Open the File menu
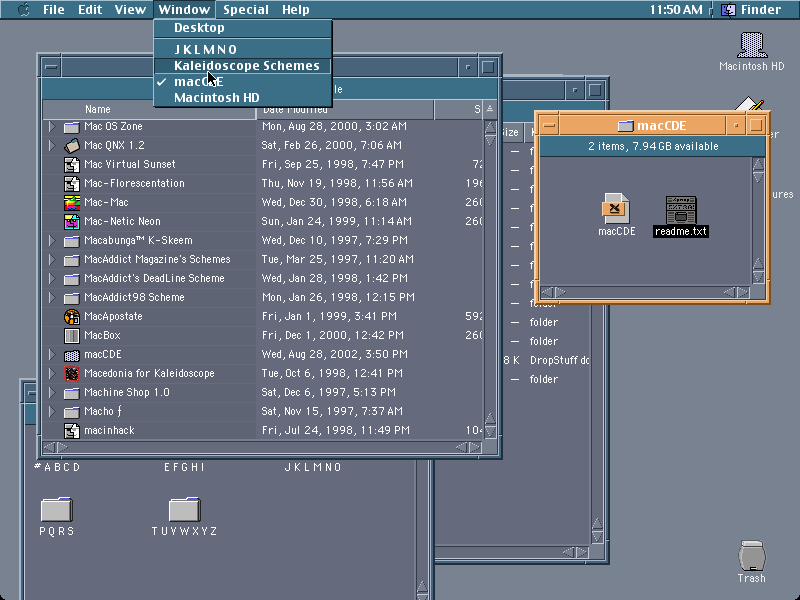The height and width of the screenshot is (600, 800). point(54,9)
